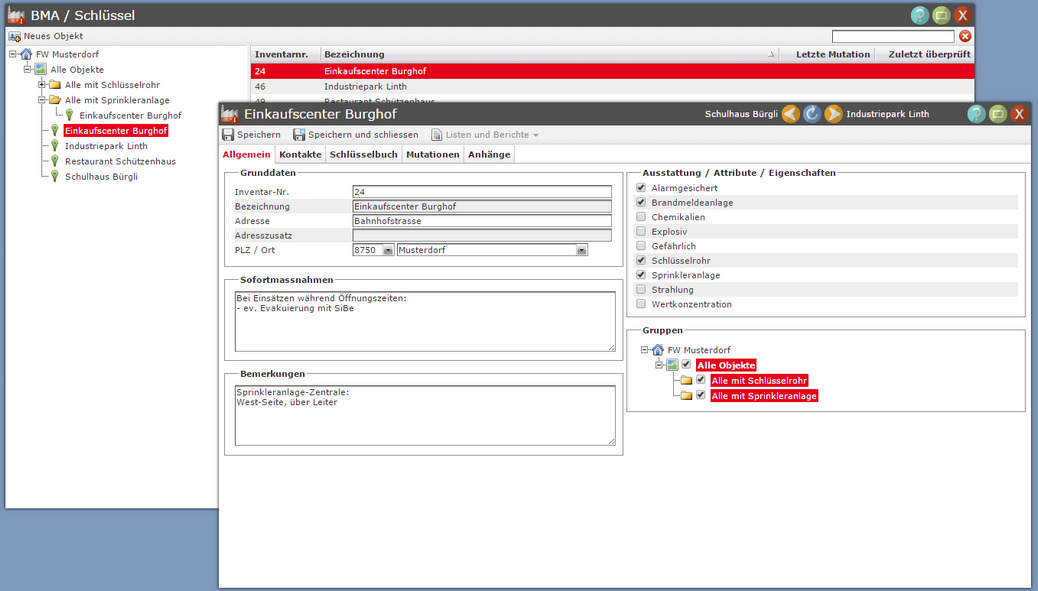Image resolution: width=1038 pixels, height=591 pixels.
Task: Click the previous object orange arrow icon
Action: (790, 114)
